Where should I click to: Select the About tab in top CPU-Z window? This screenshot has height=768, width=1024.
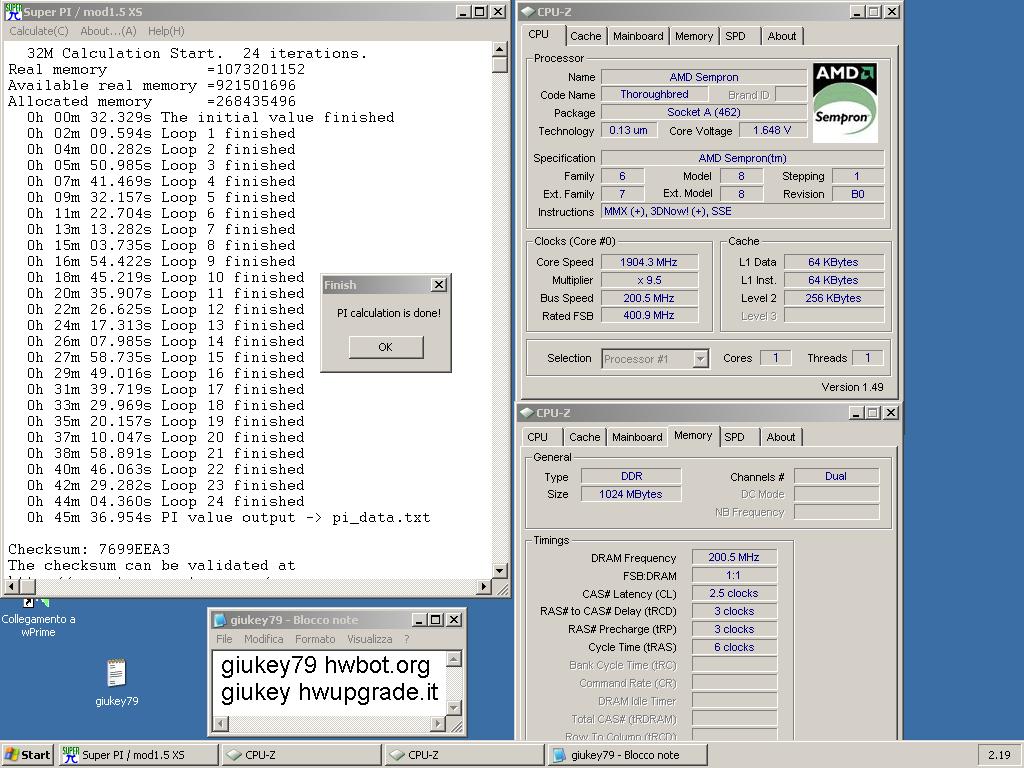click(782, 36)
